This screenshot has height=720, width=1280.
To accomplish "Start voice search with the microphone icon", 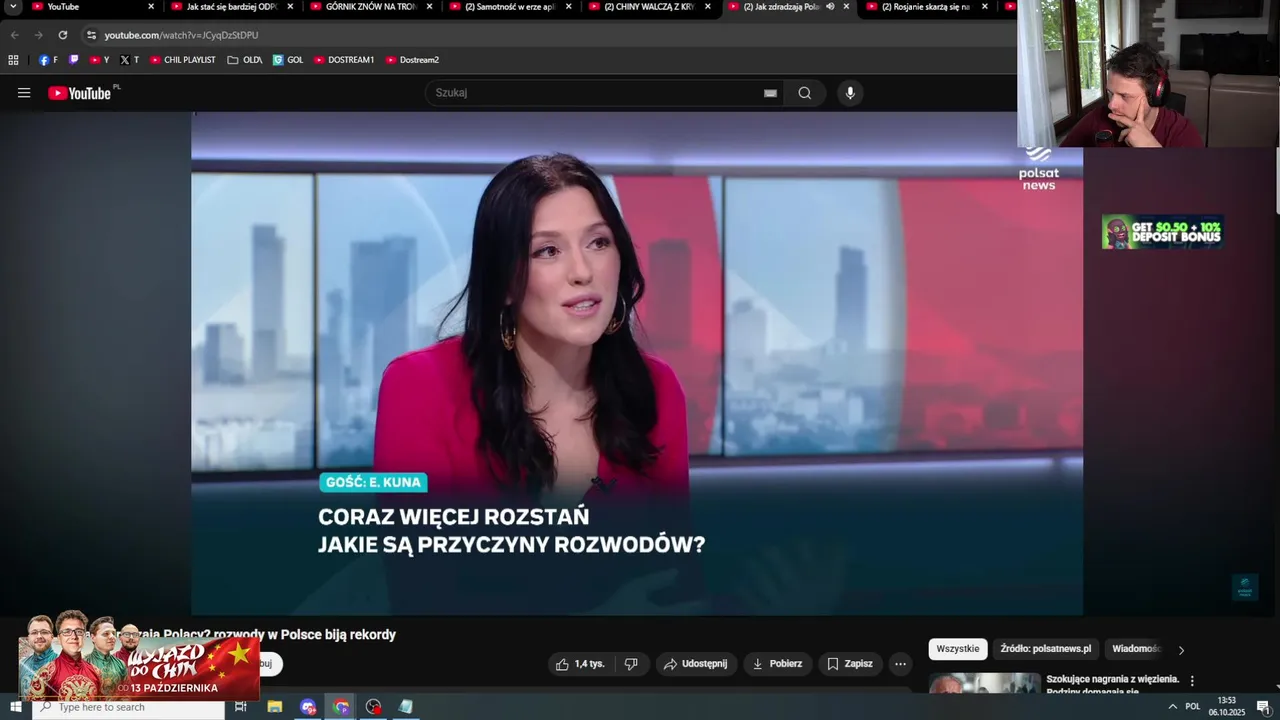I will pos(850,93).
